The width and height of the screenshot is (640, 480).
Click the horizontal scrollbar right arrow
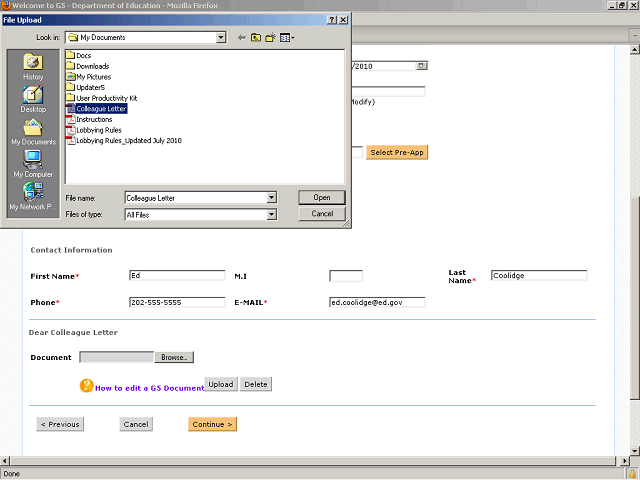pyautogui.click(x=624, y=461)
